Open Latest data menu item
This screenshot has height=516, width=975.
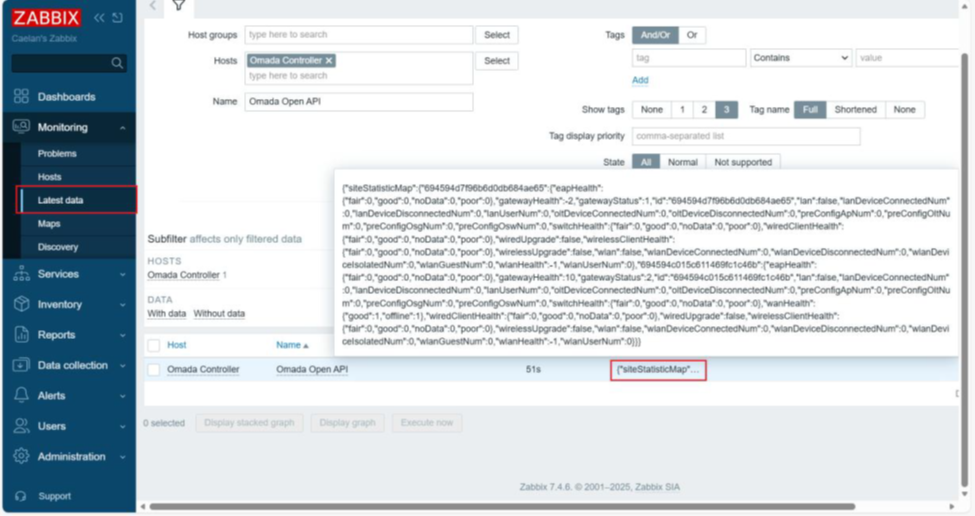pos(60,200)
